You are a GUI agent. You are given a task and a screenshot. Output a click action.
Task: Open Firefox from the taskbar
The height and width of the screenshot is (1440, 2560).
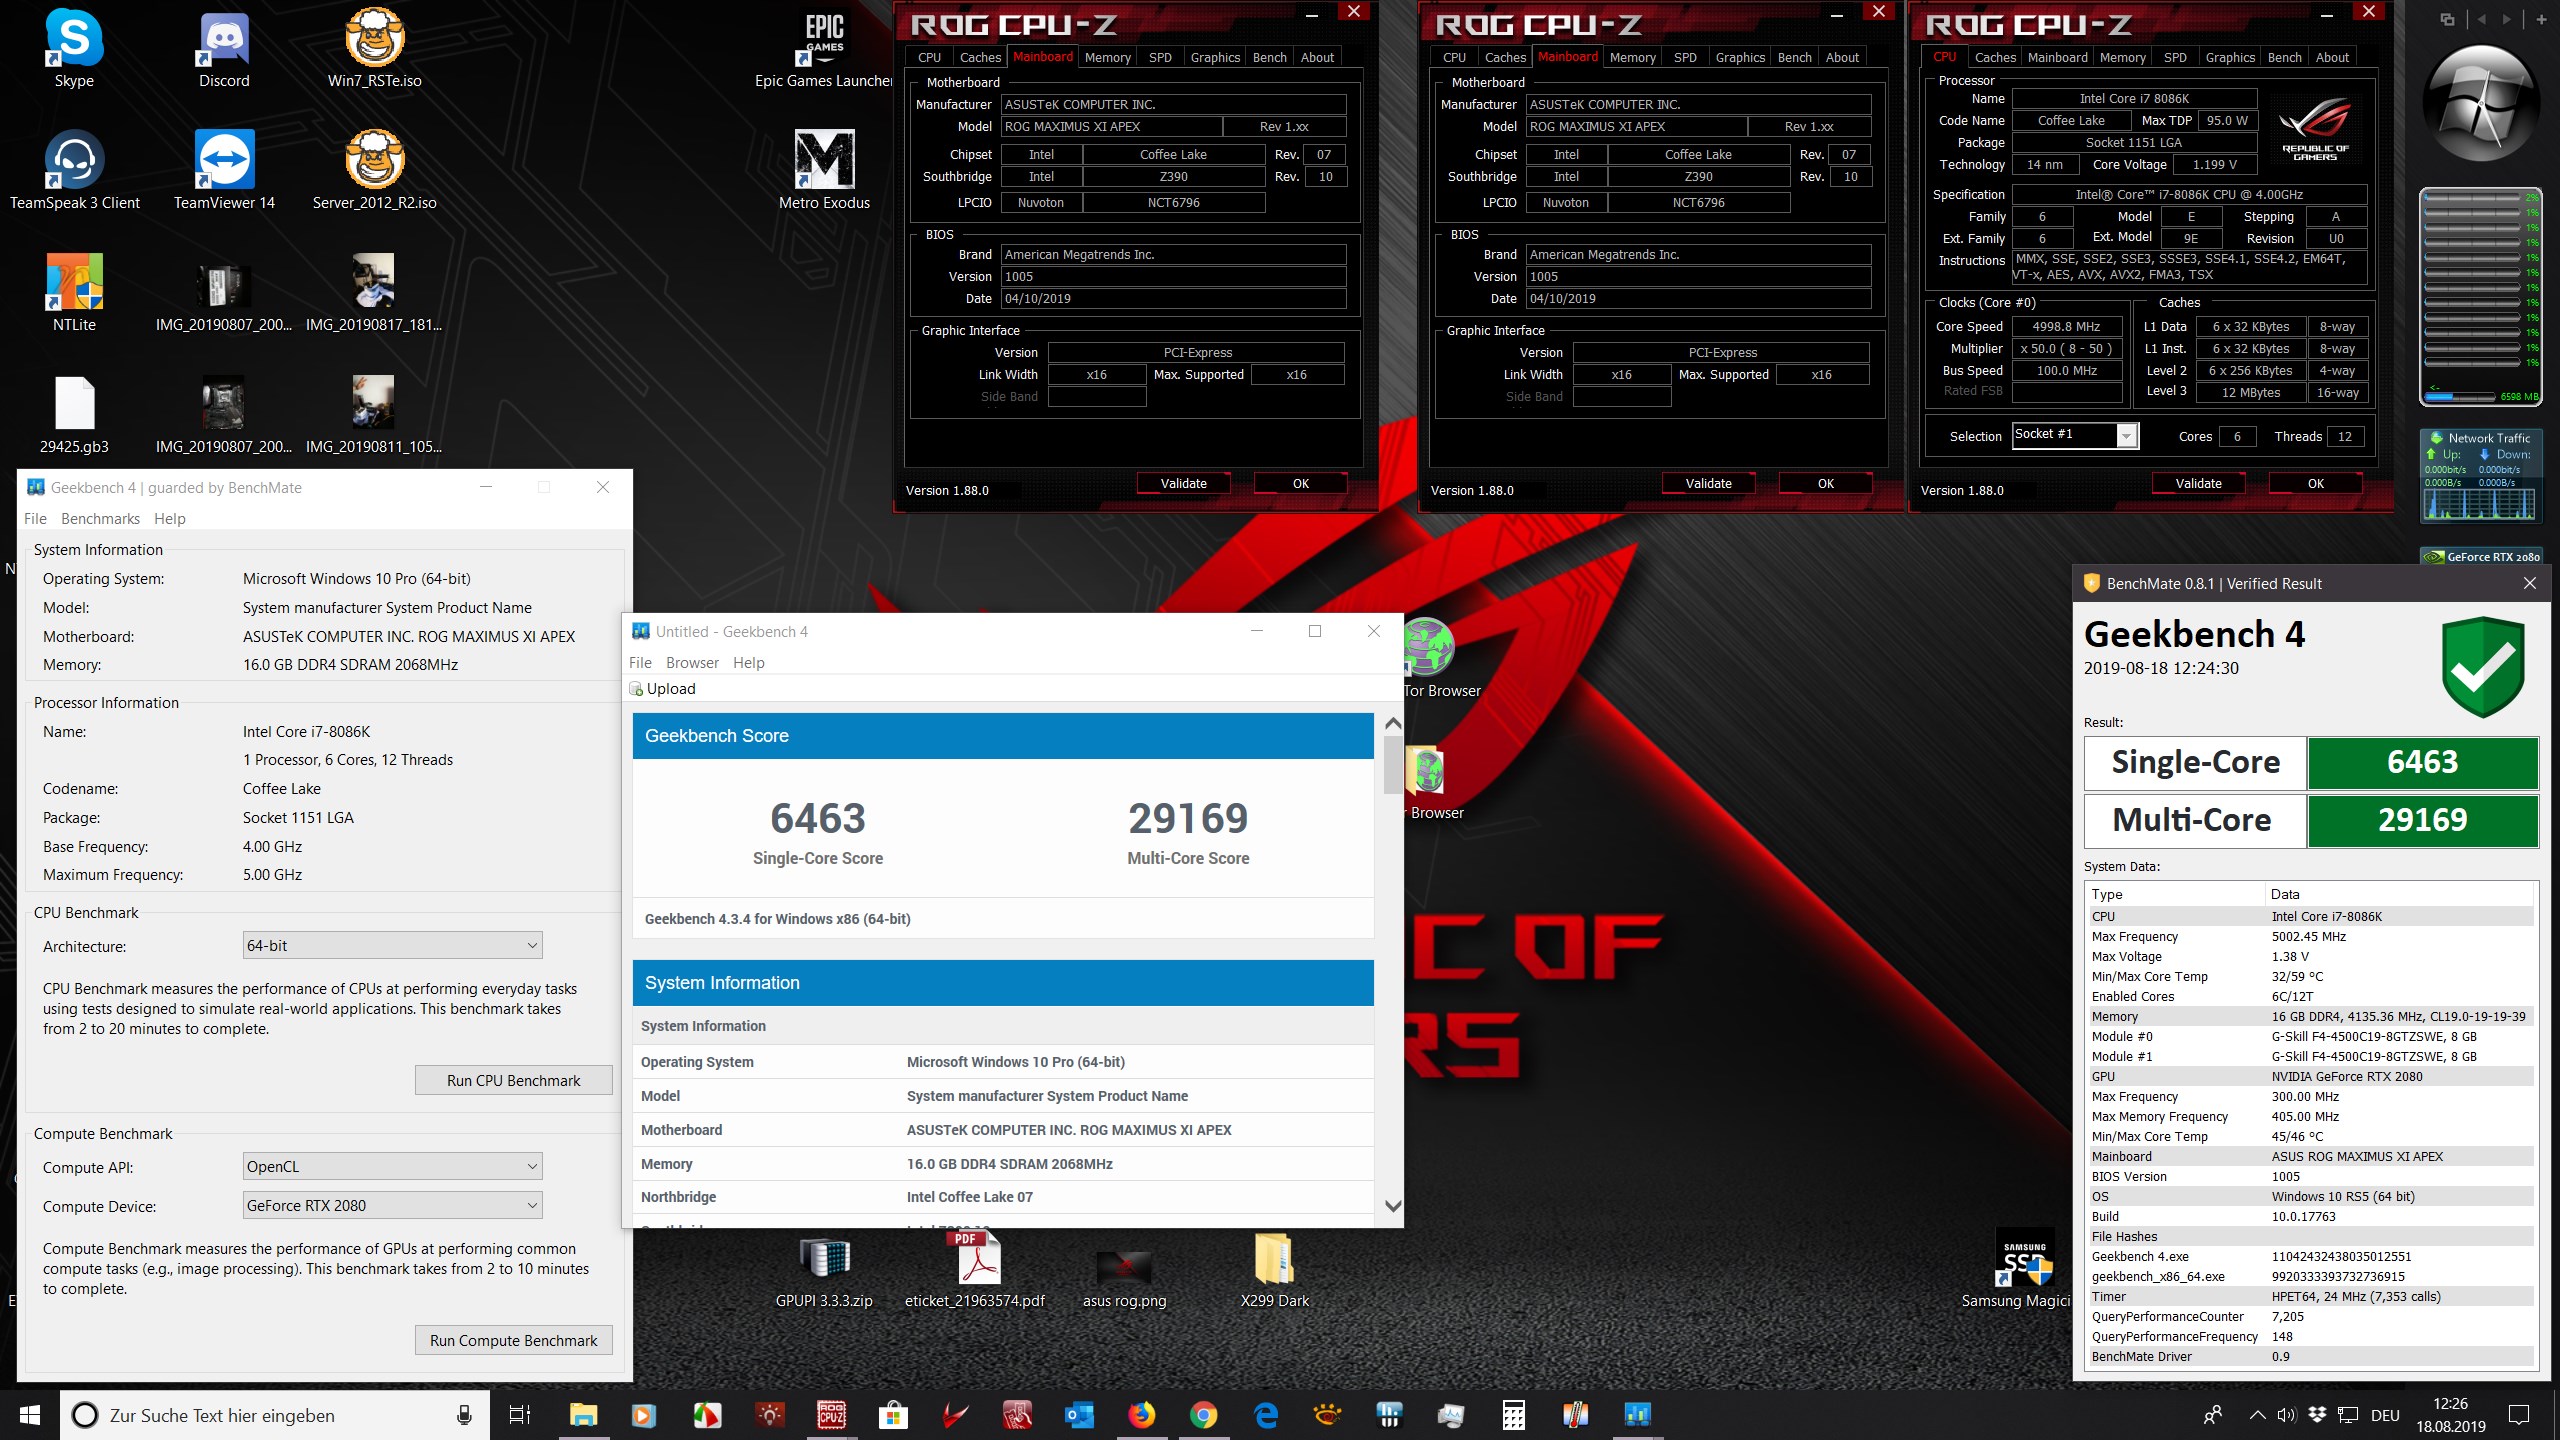click(1141, 1415)
